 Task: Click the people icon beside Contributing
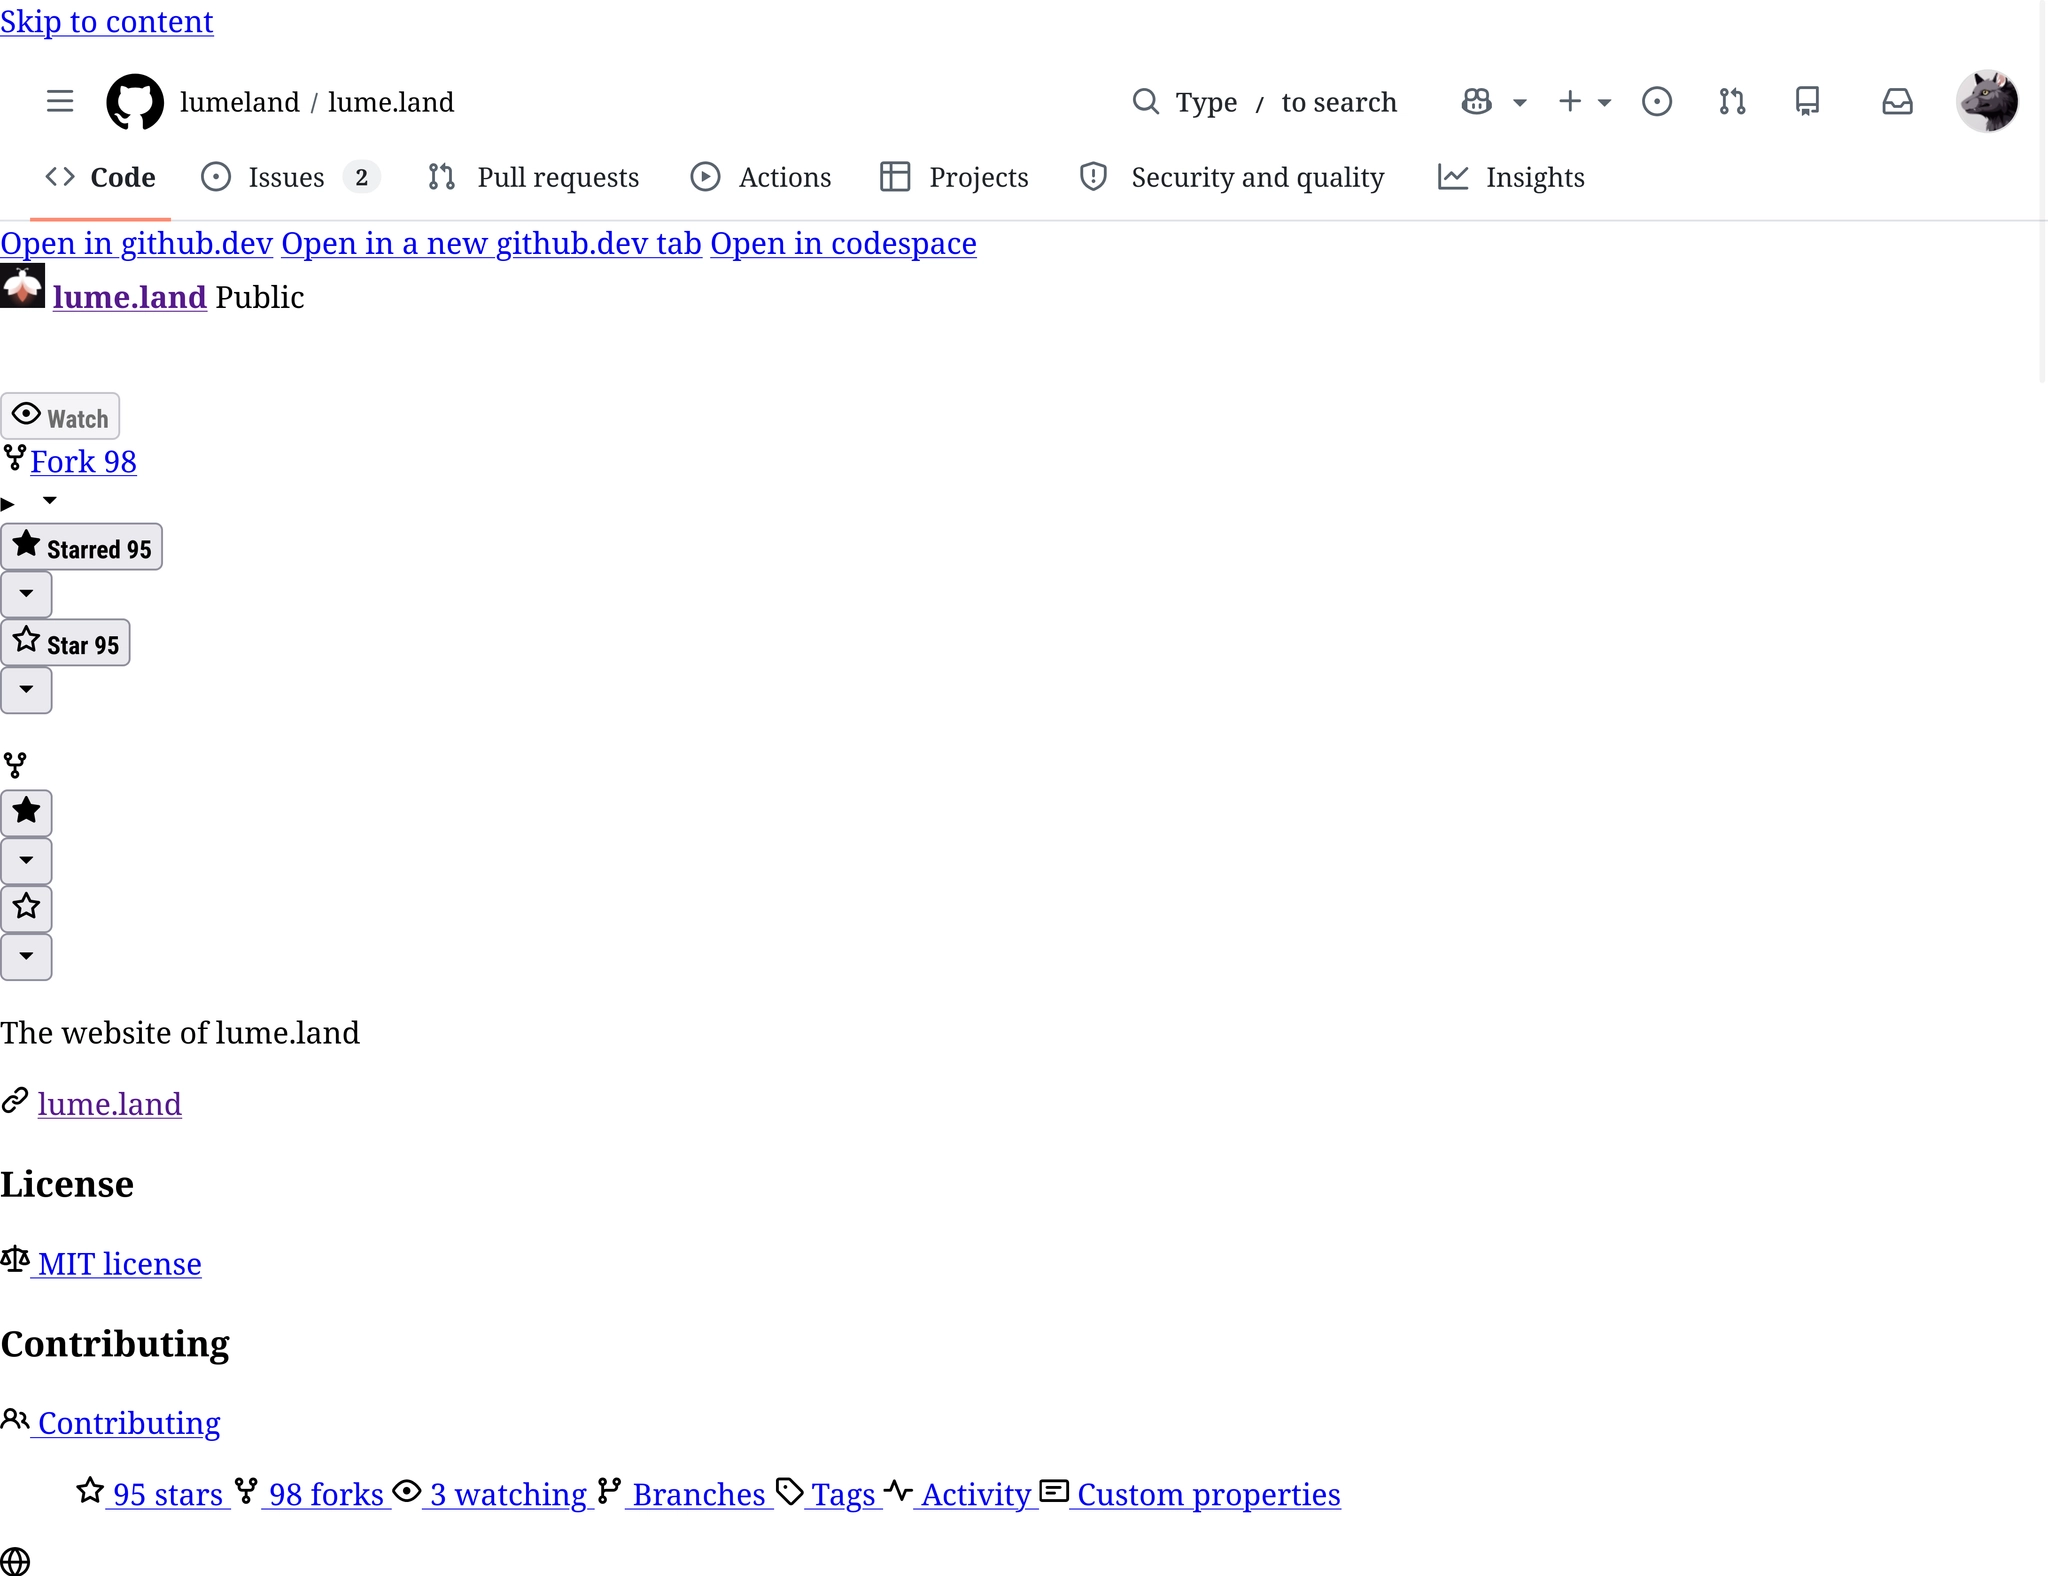[x=14, y=1419]
